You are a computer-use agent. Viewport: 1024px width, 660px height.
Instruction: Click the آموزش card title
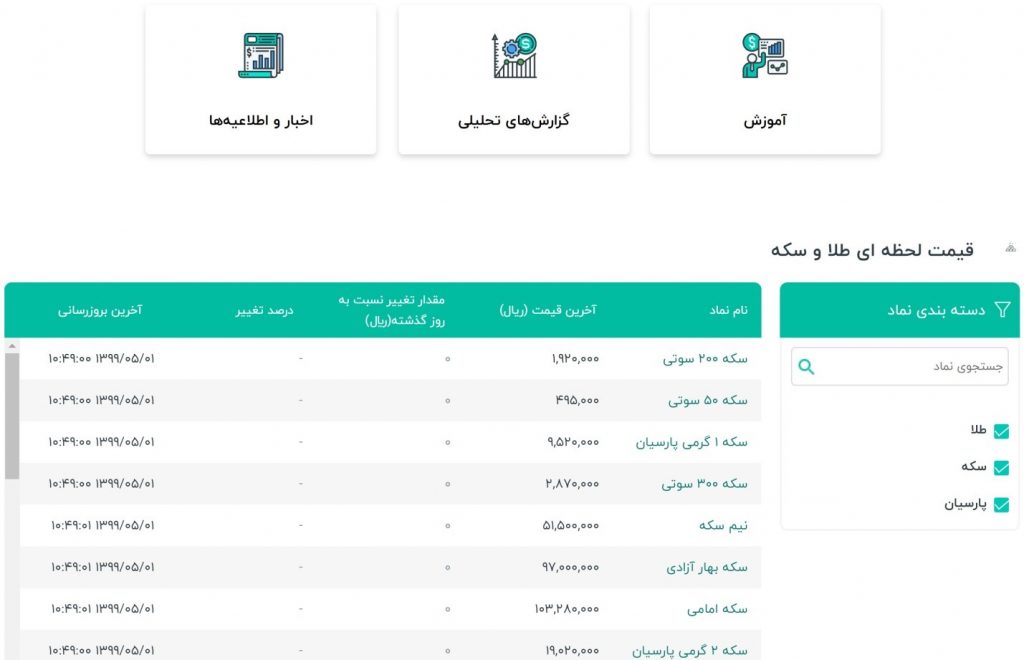tap(765, 121)
